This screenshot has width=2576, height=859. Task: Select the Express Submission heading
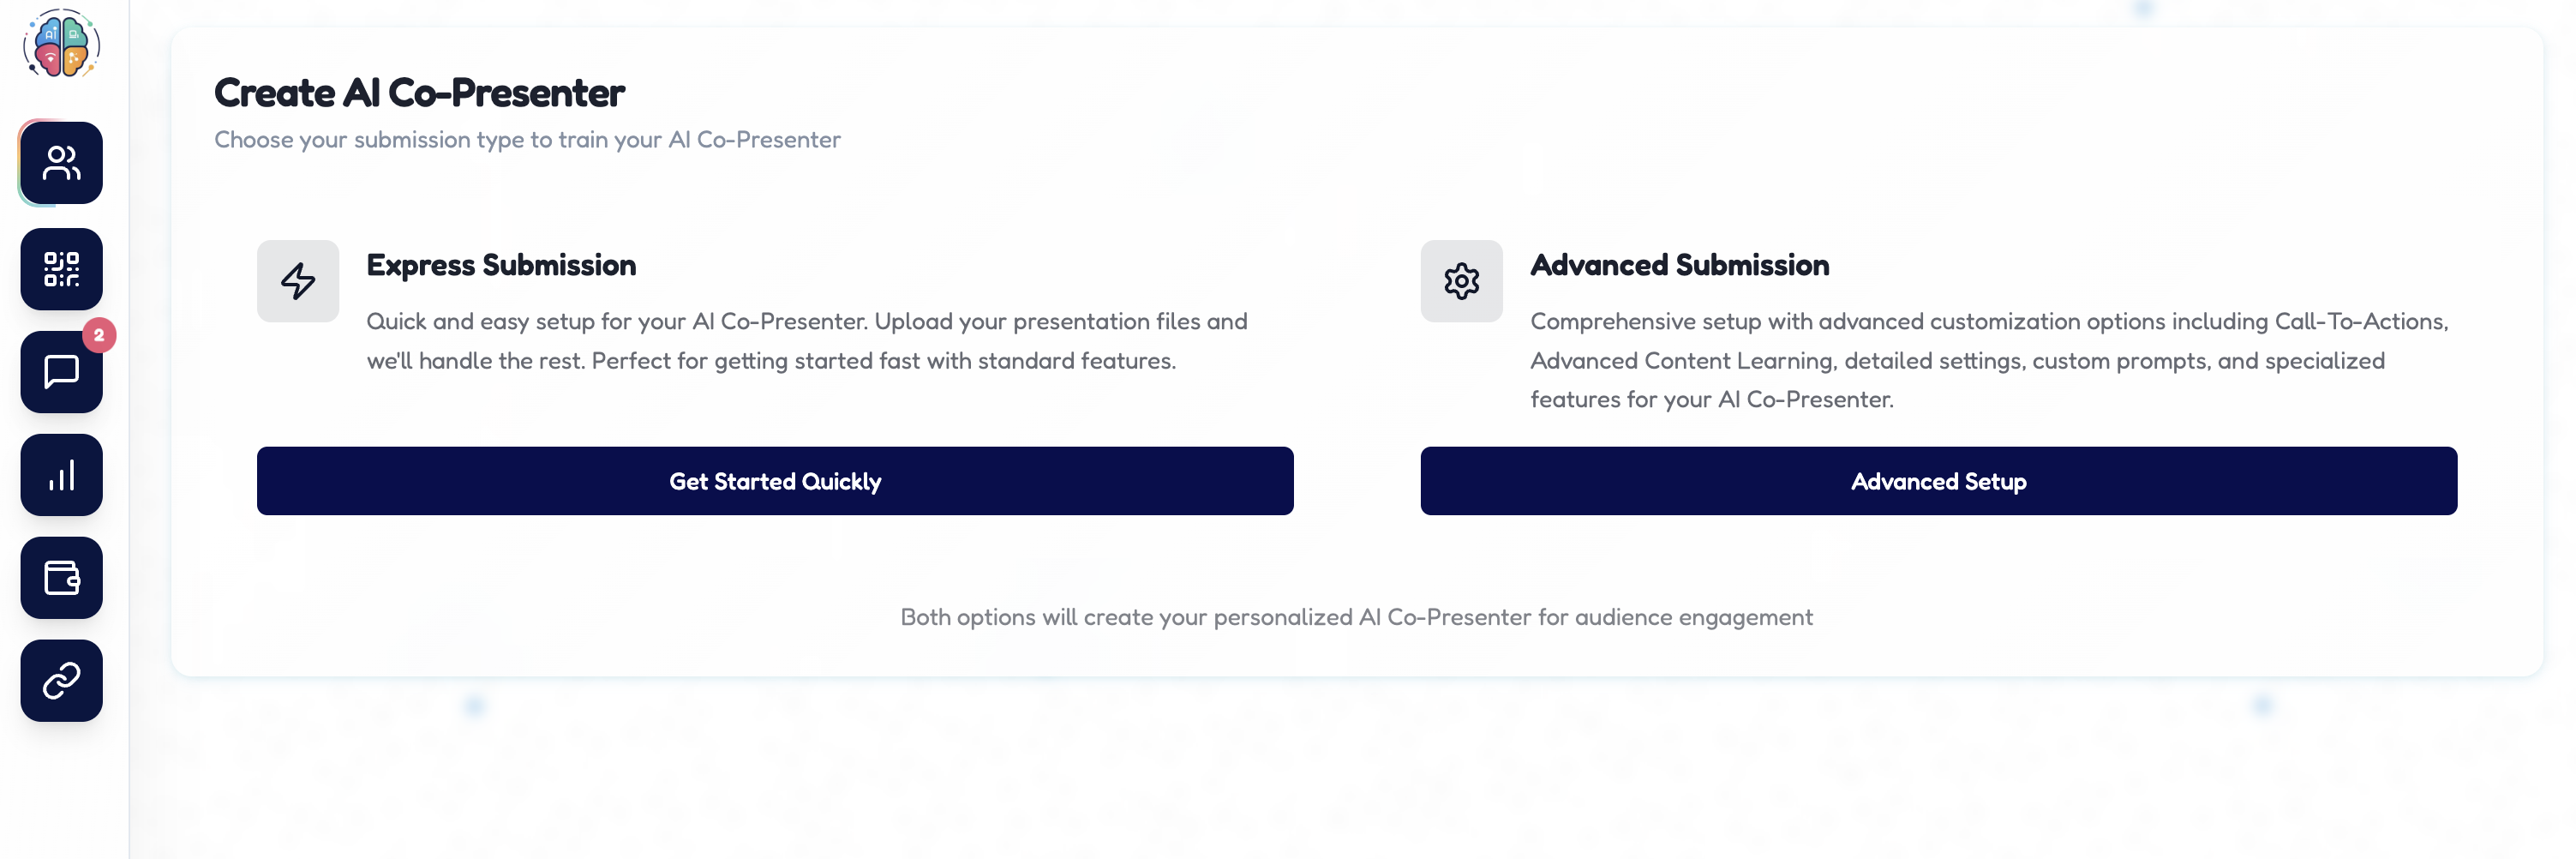[501, 265]
